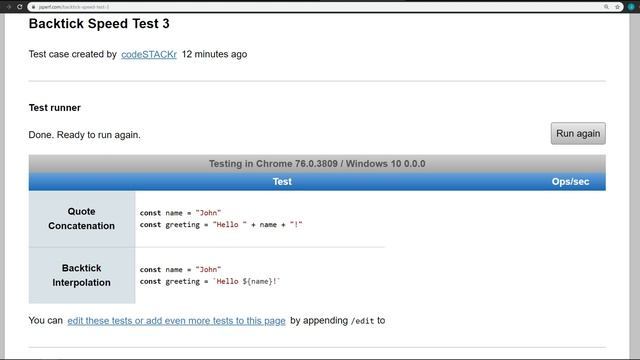Click the /edit code text

[x=362, y=321]
